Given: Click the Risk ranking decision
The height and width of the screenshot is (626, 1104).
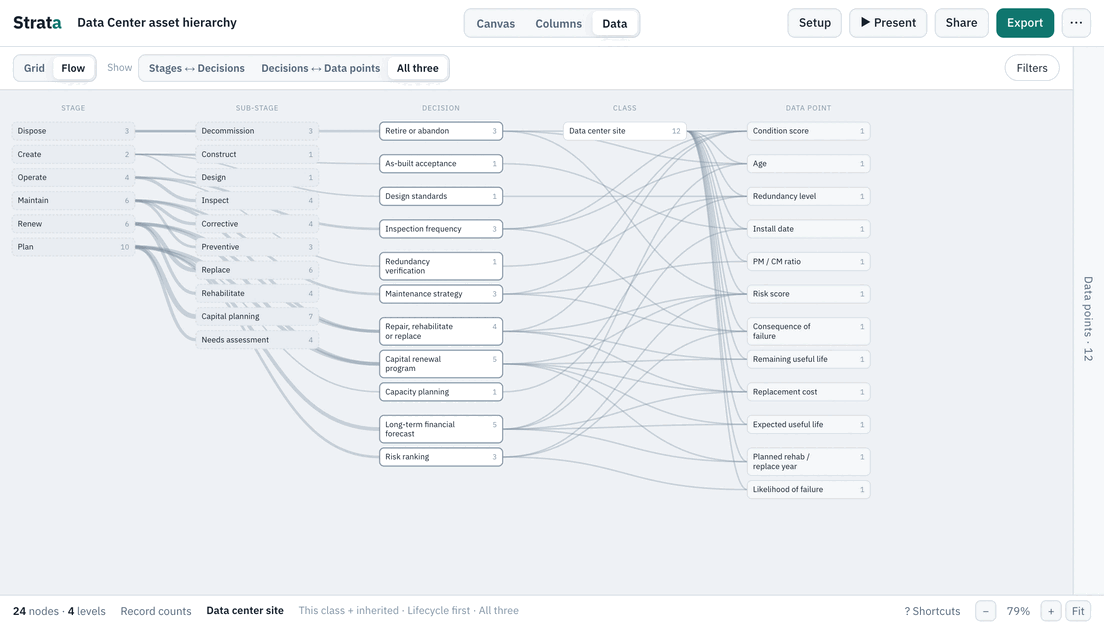Looking at the screenshot, I should coord(441,457).
